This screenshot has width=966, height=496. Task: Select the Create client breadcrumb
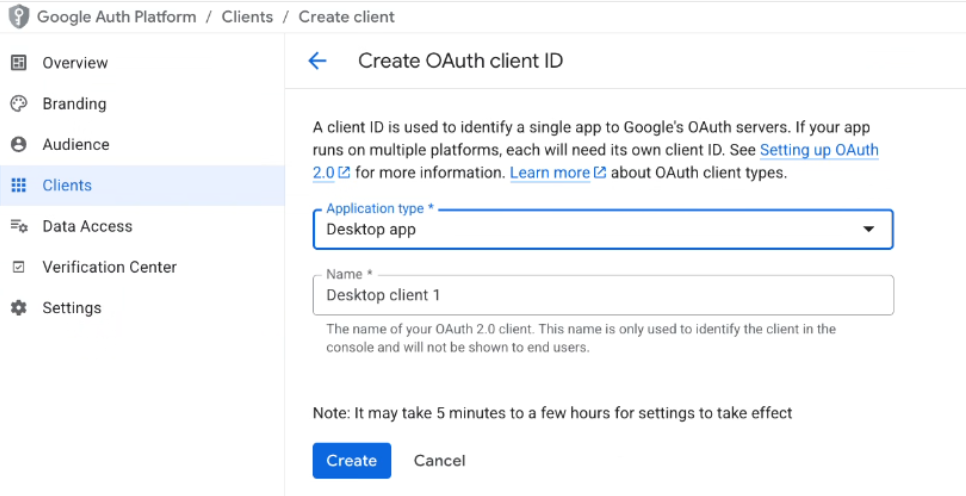345,17
